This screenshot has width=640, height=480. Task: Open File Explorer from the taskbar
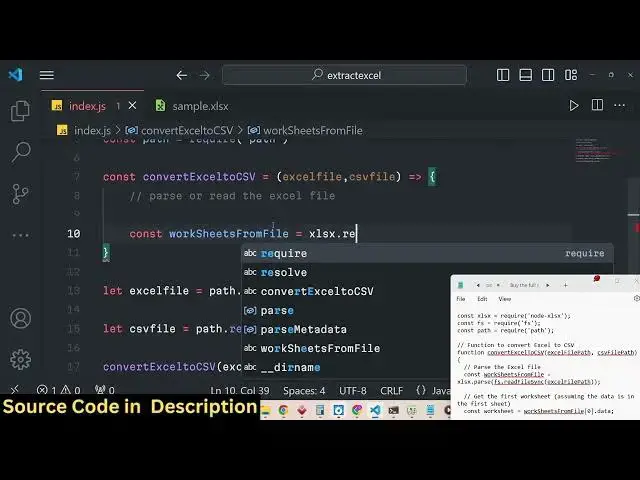(x=266, y=410)
